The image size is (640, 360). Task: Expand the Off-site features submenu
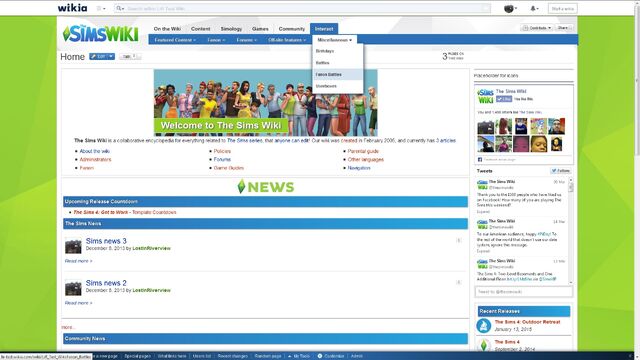(287, 40)
